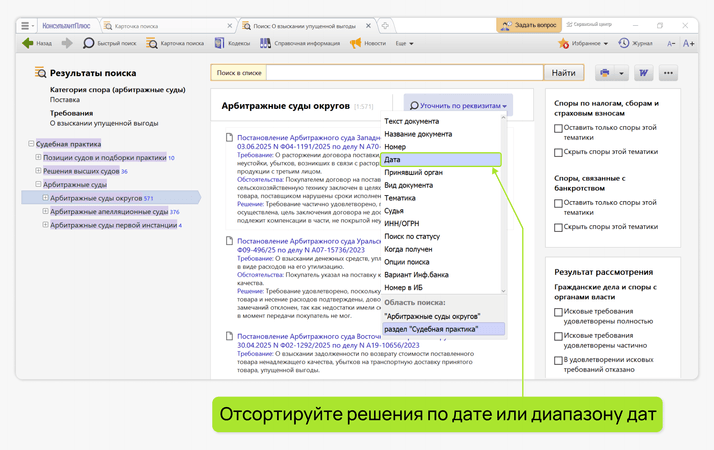The image size is (714, 450).
Task: Choose Номер в ИБ menu entry
Action: (x=441, y=287)
